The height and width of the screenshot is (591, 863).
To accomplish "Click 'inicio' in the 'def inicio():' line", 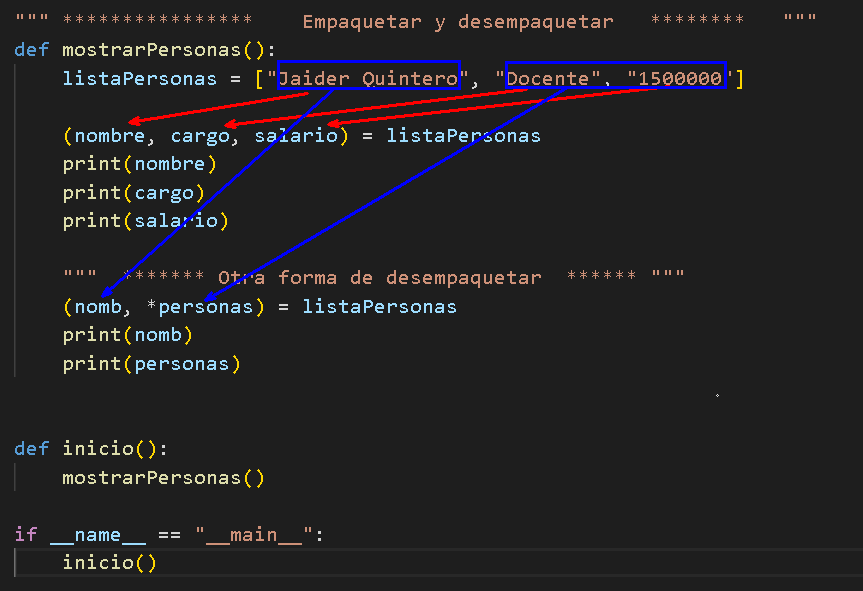I will point(98,448).
